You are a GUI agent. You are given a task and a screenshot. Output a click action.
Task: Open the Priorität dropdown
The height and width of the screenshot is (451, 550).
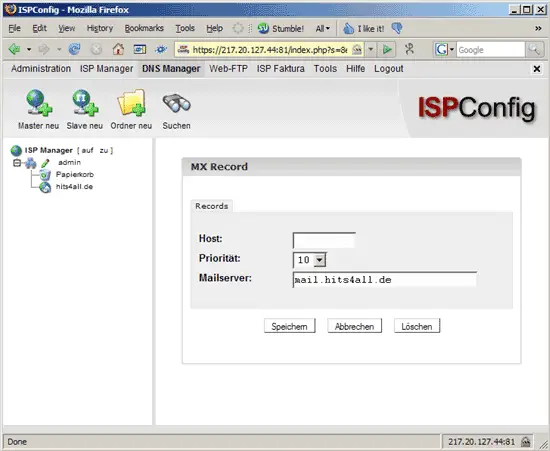tap(320, 260)
